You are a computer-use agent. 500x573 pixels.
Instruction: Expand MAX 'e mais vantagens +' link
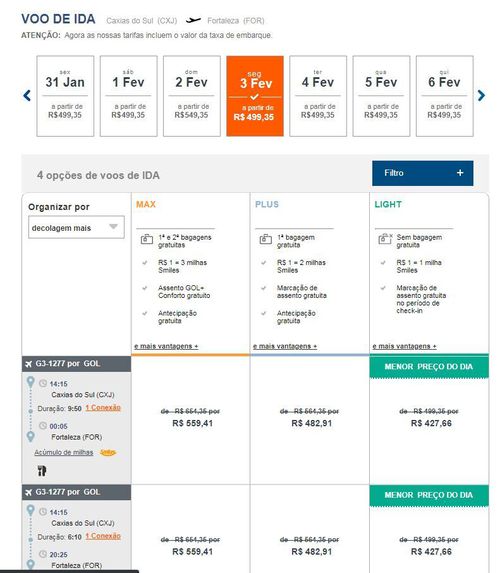click(166, 346)
